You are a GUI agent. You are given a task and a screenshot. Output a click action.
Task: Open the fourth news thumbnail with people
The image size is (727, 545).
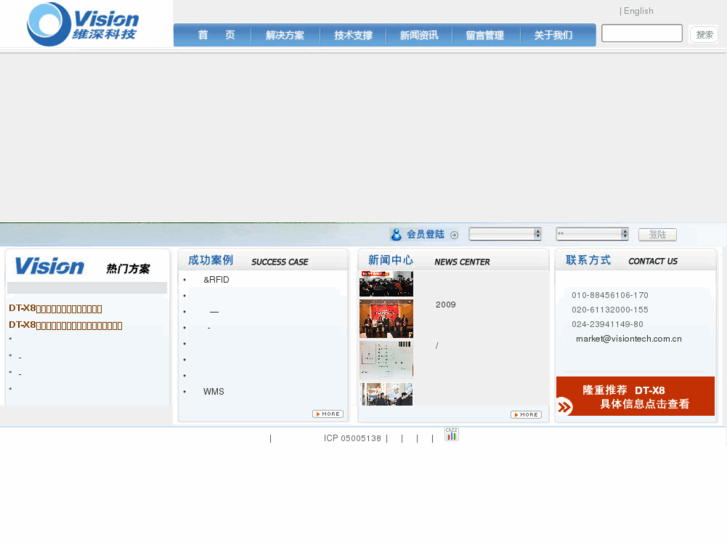tap(387, 394)
